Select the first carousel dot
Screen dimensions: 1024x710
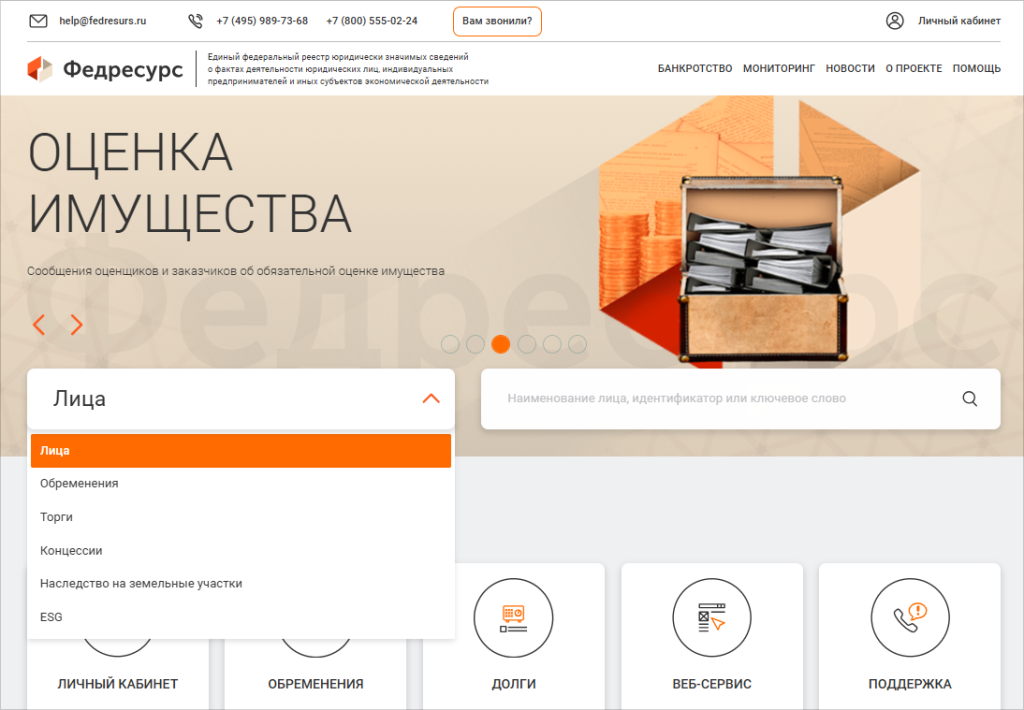[450, 344]
